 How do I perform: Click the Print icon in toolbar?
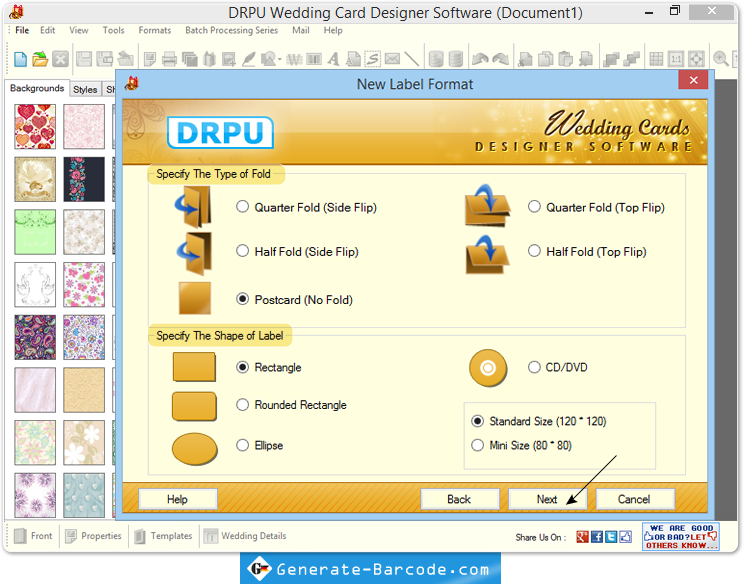coord(169,59)
